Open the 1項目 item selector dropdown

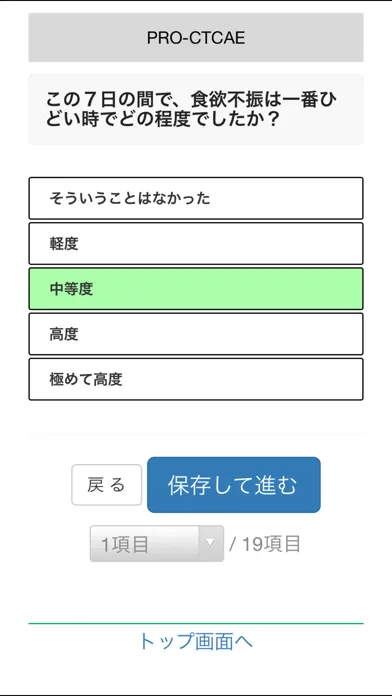tap(157, 544)
